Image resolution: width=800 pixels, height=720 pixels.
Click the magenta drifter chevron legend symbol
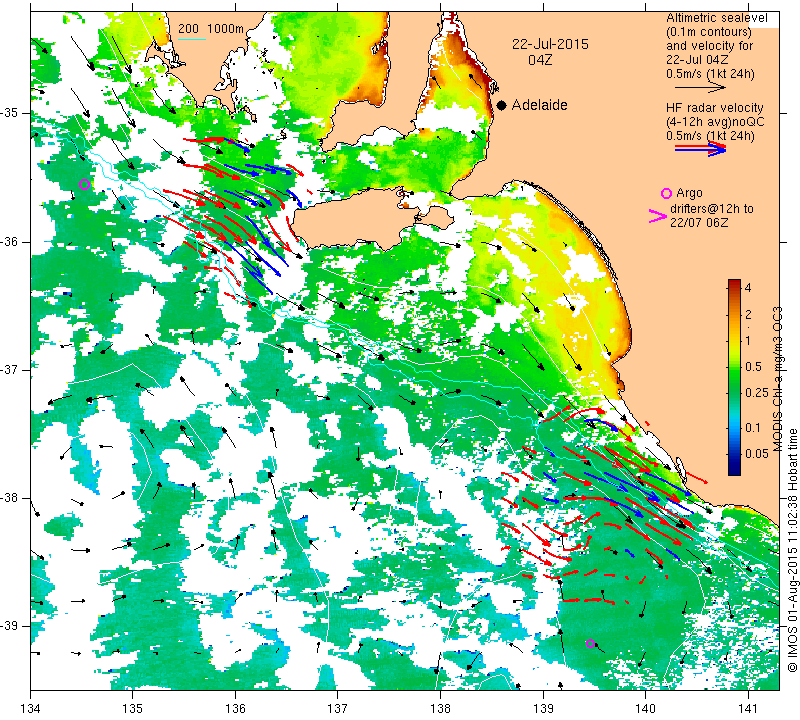657,216
